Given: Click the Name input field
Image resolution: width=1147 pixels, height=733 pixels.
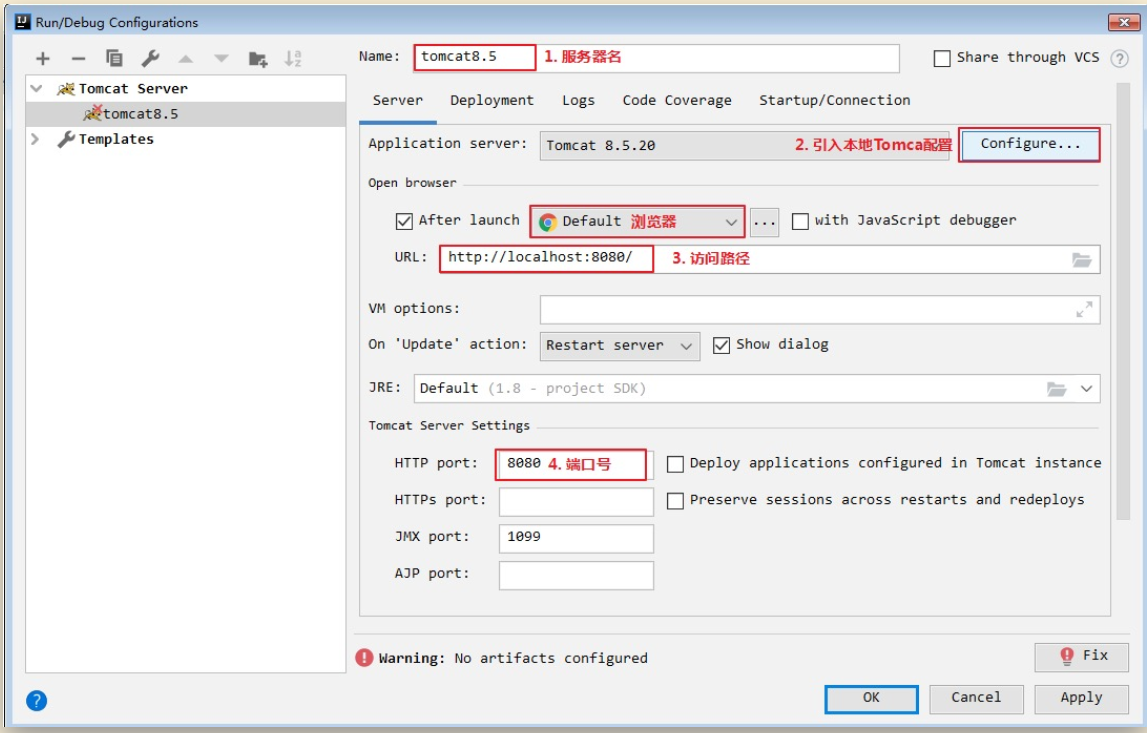Looking at the screenshot, I should click(657, 58).
